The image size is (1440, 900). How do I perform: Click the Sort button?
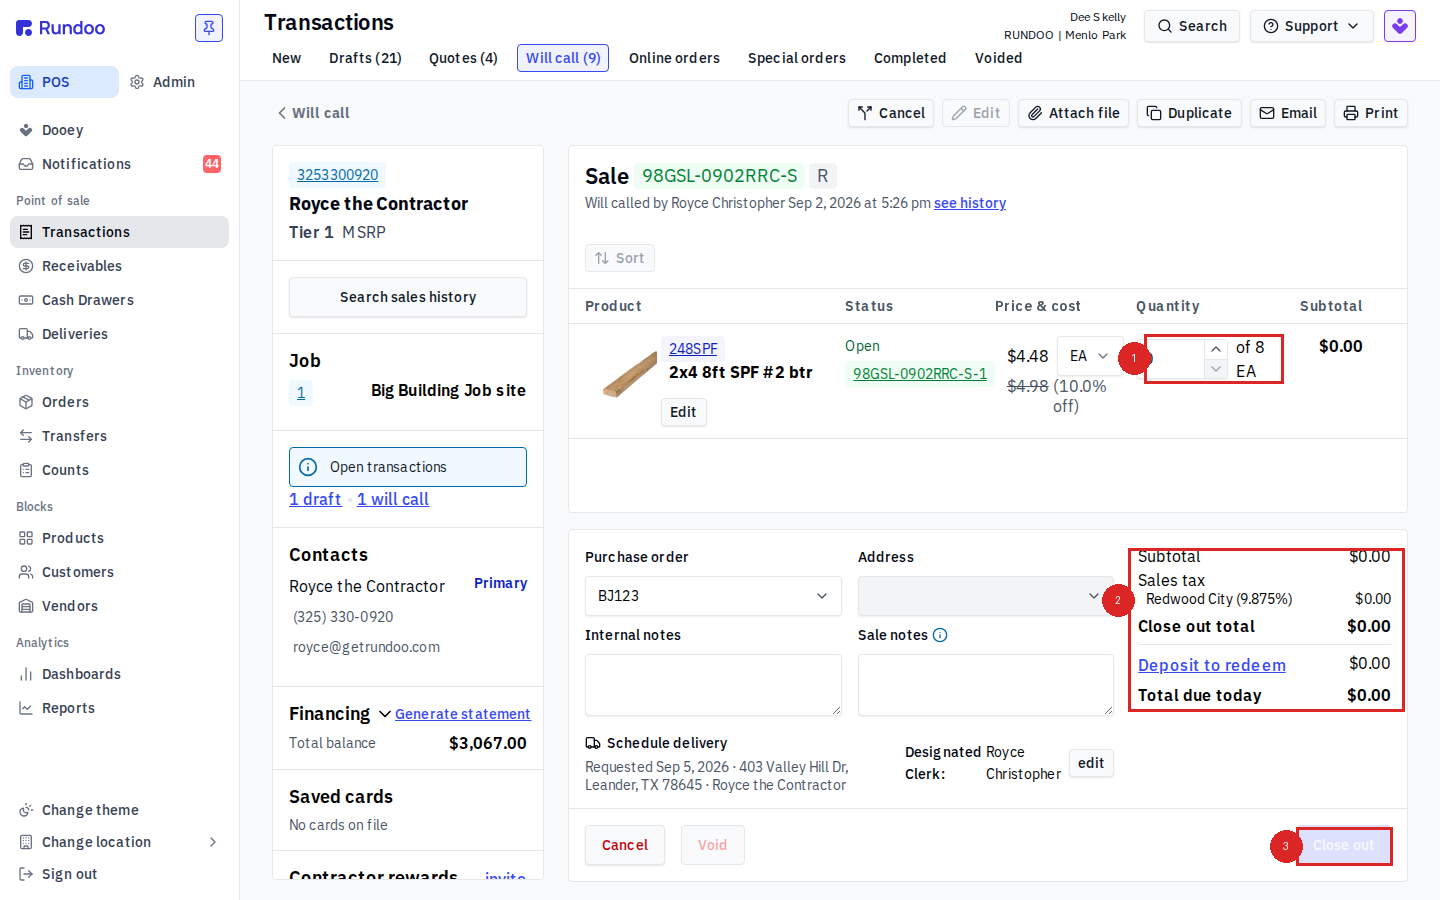pos(620,258)
